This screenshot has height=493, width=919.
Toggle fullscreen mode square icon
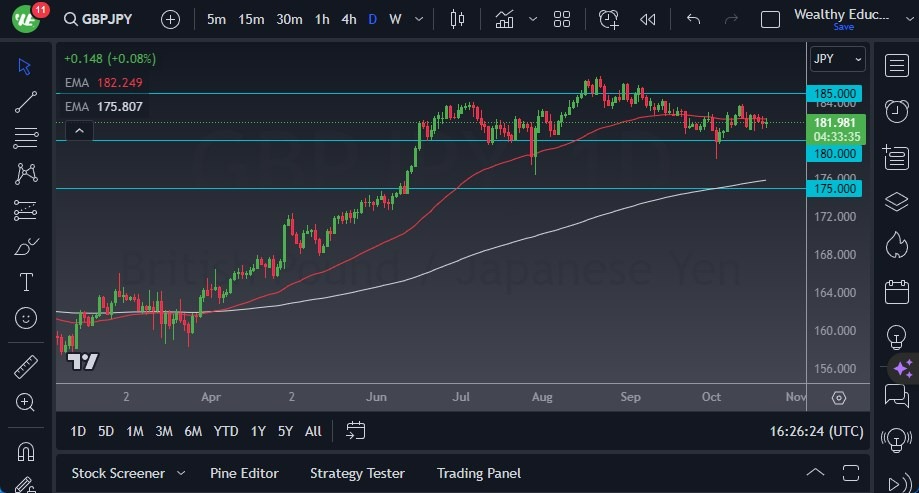770,19
